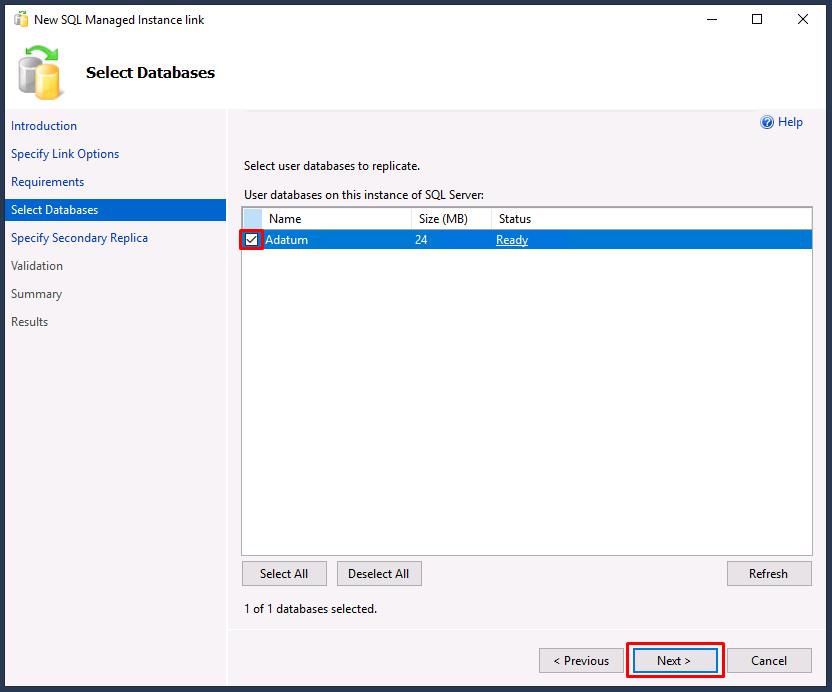This screenshot has height=692, width=832.
Task: Open the Ready status link
Action: [x=512, y=240]
